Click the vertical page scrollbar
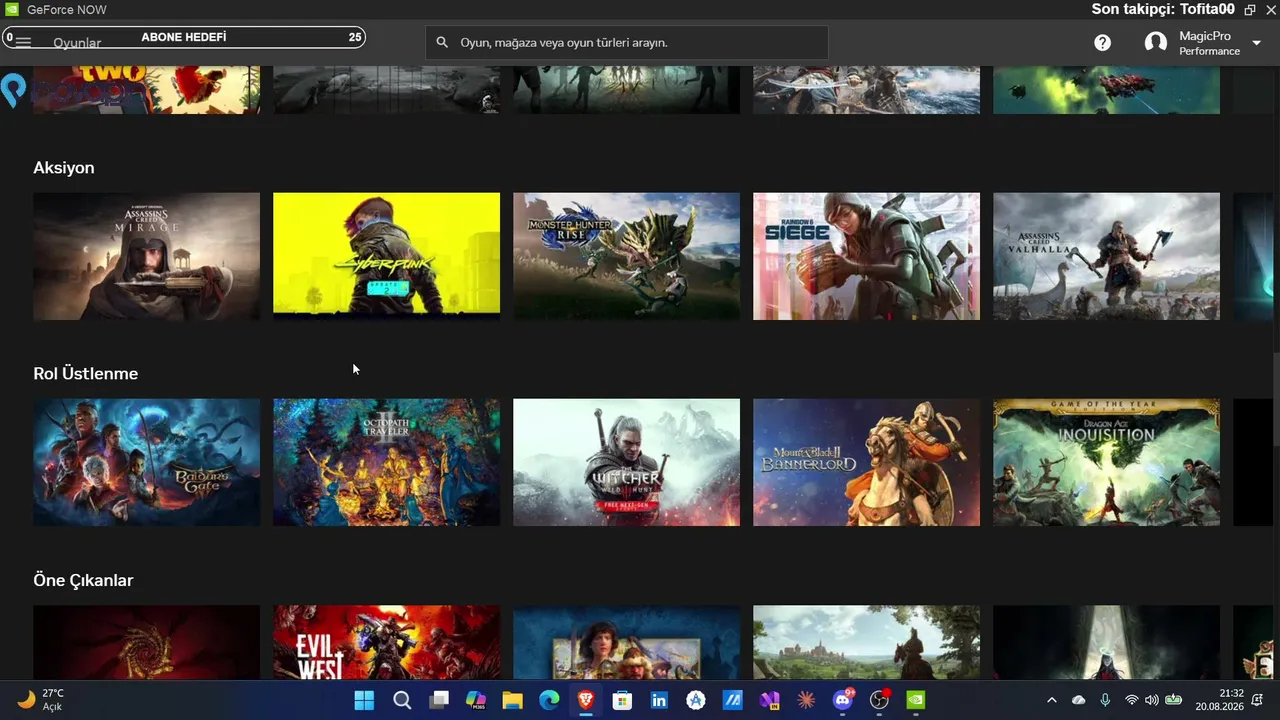 coord(1275,400)
